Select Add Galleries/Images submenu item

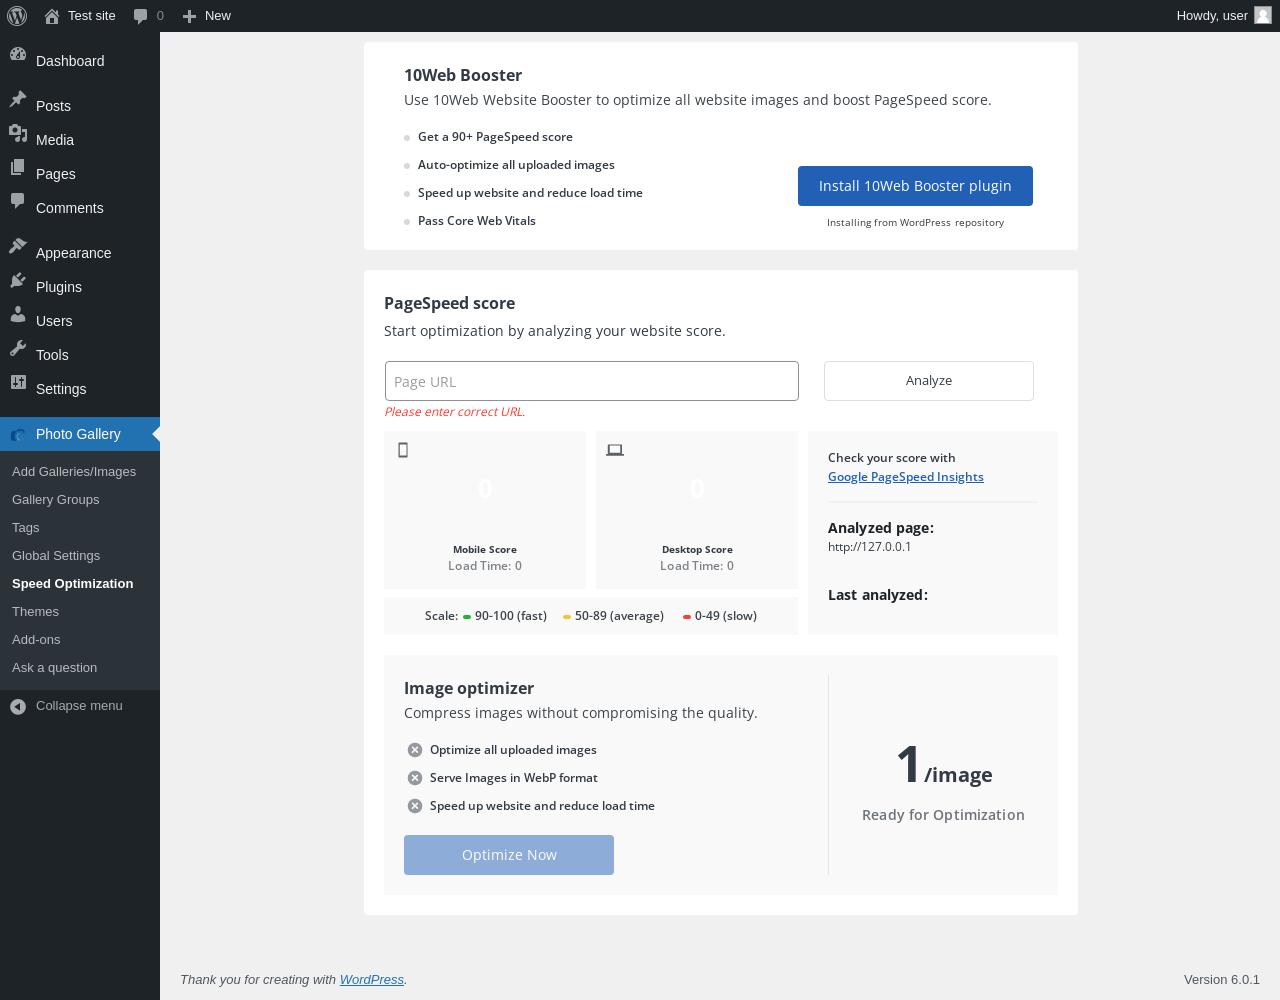click(74, 472)
